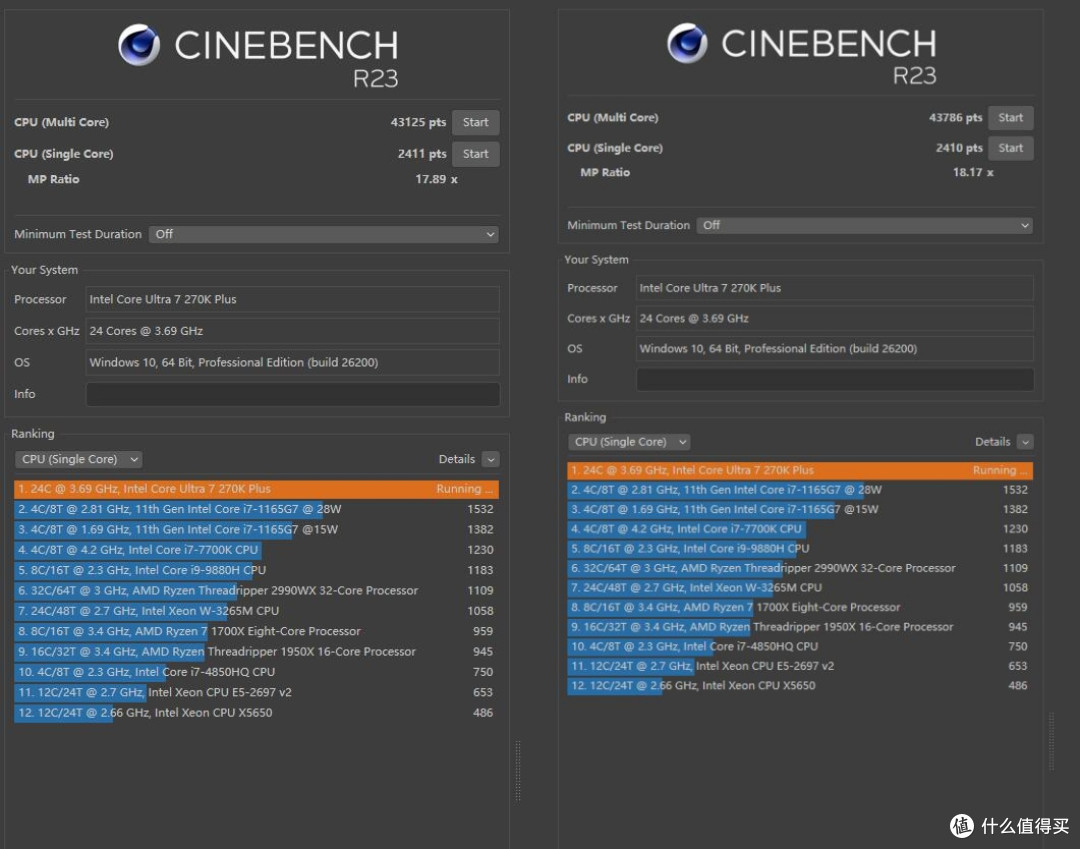Click the OS field in the left window
The height and width of the screenshot is (849, 1080).
293,362
